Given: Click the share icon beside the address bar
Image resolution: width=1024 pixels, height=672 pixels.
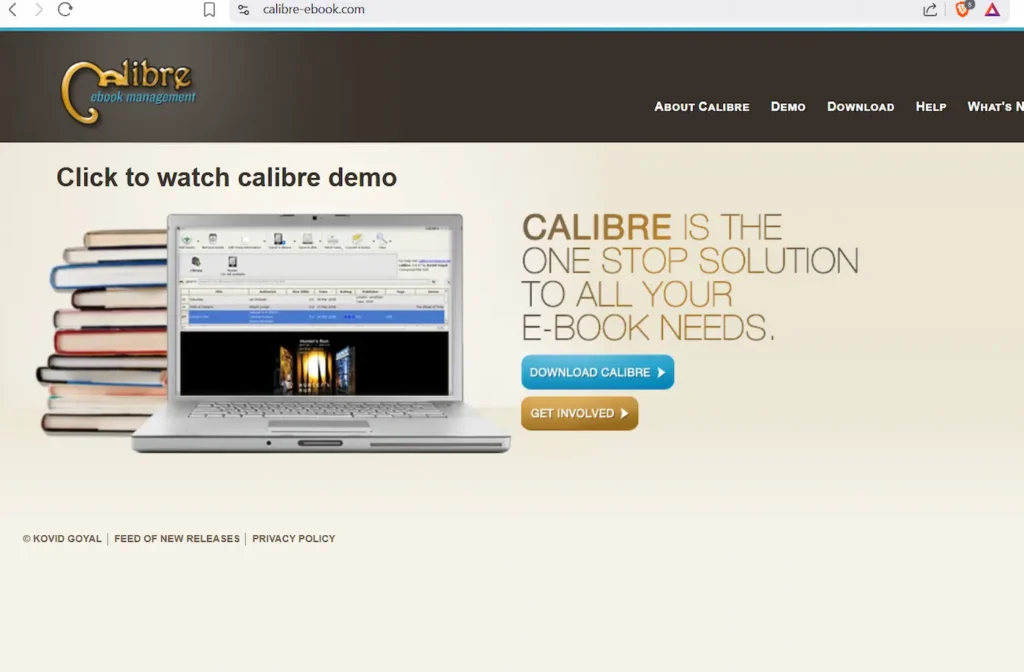Looking at the screenshot, I should (928, 10).
